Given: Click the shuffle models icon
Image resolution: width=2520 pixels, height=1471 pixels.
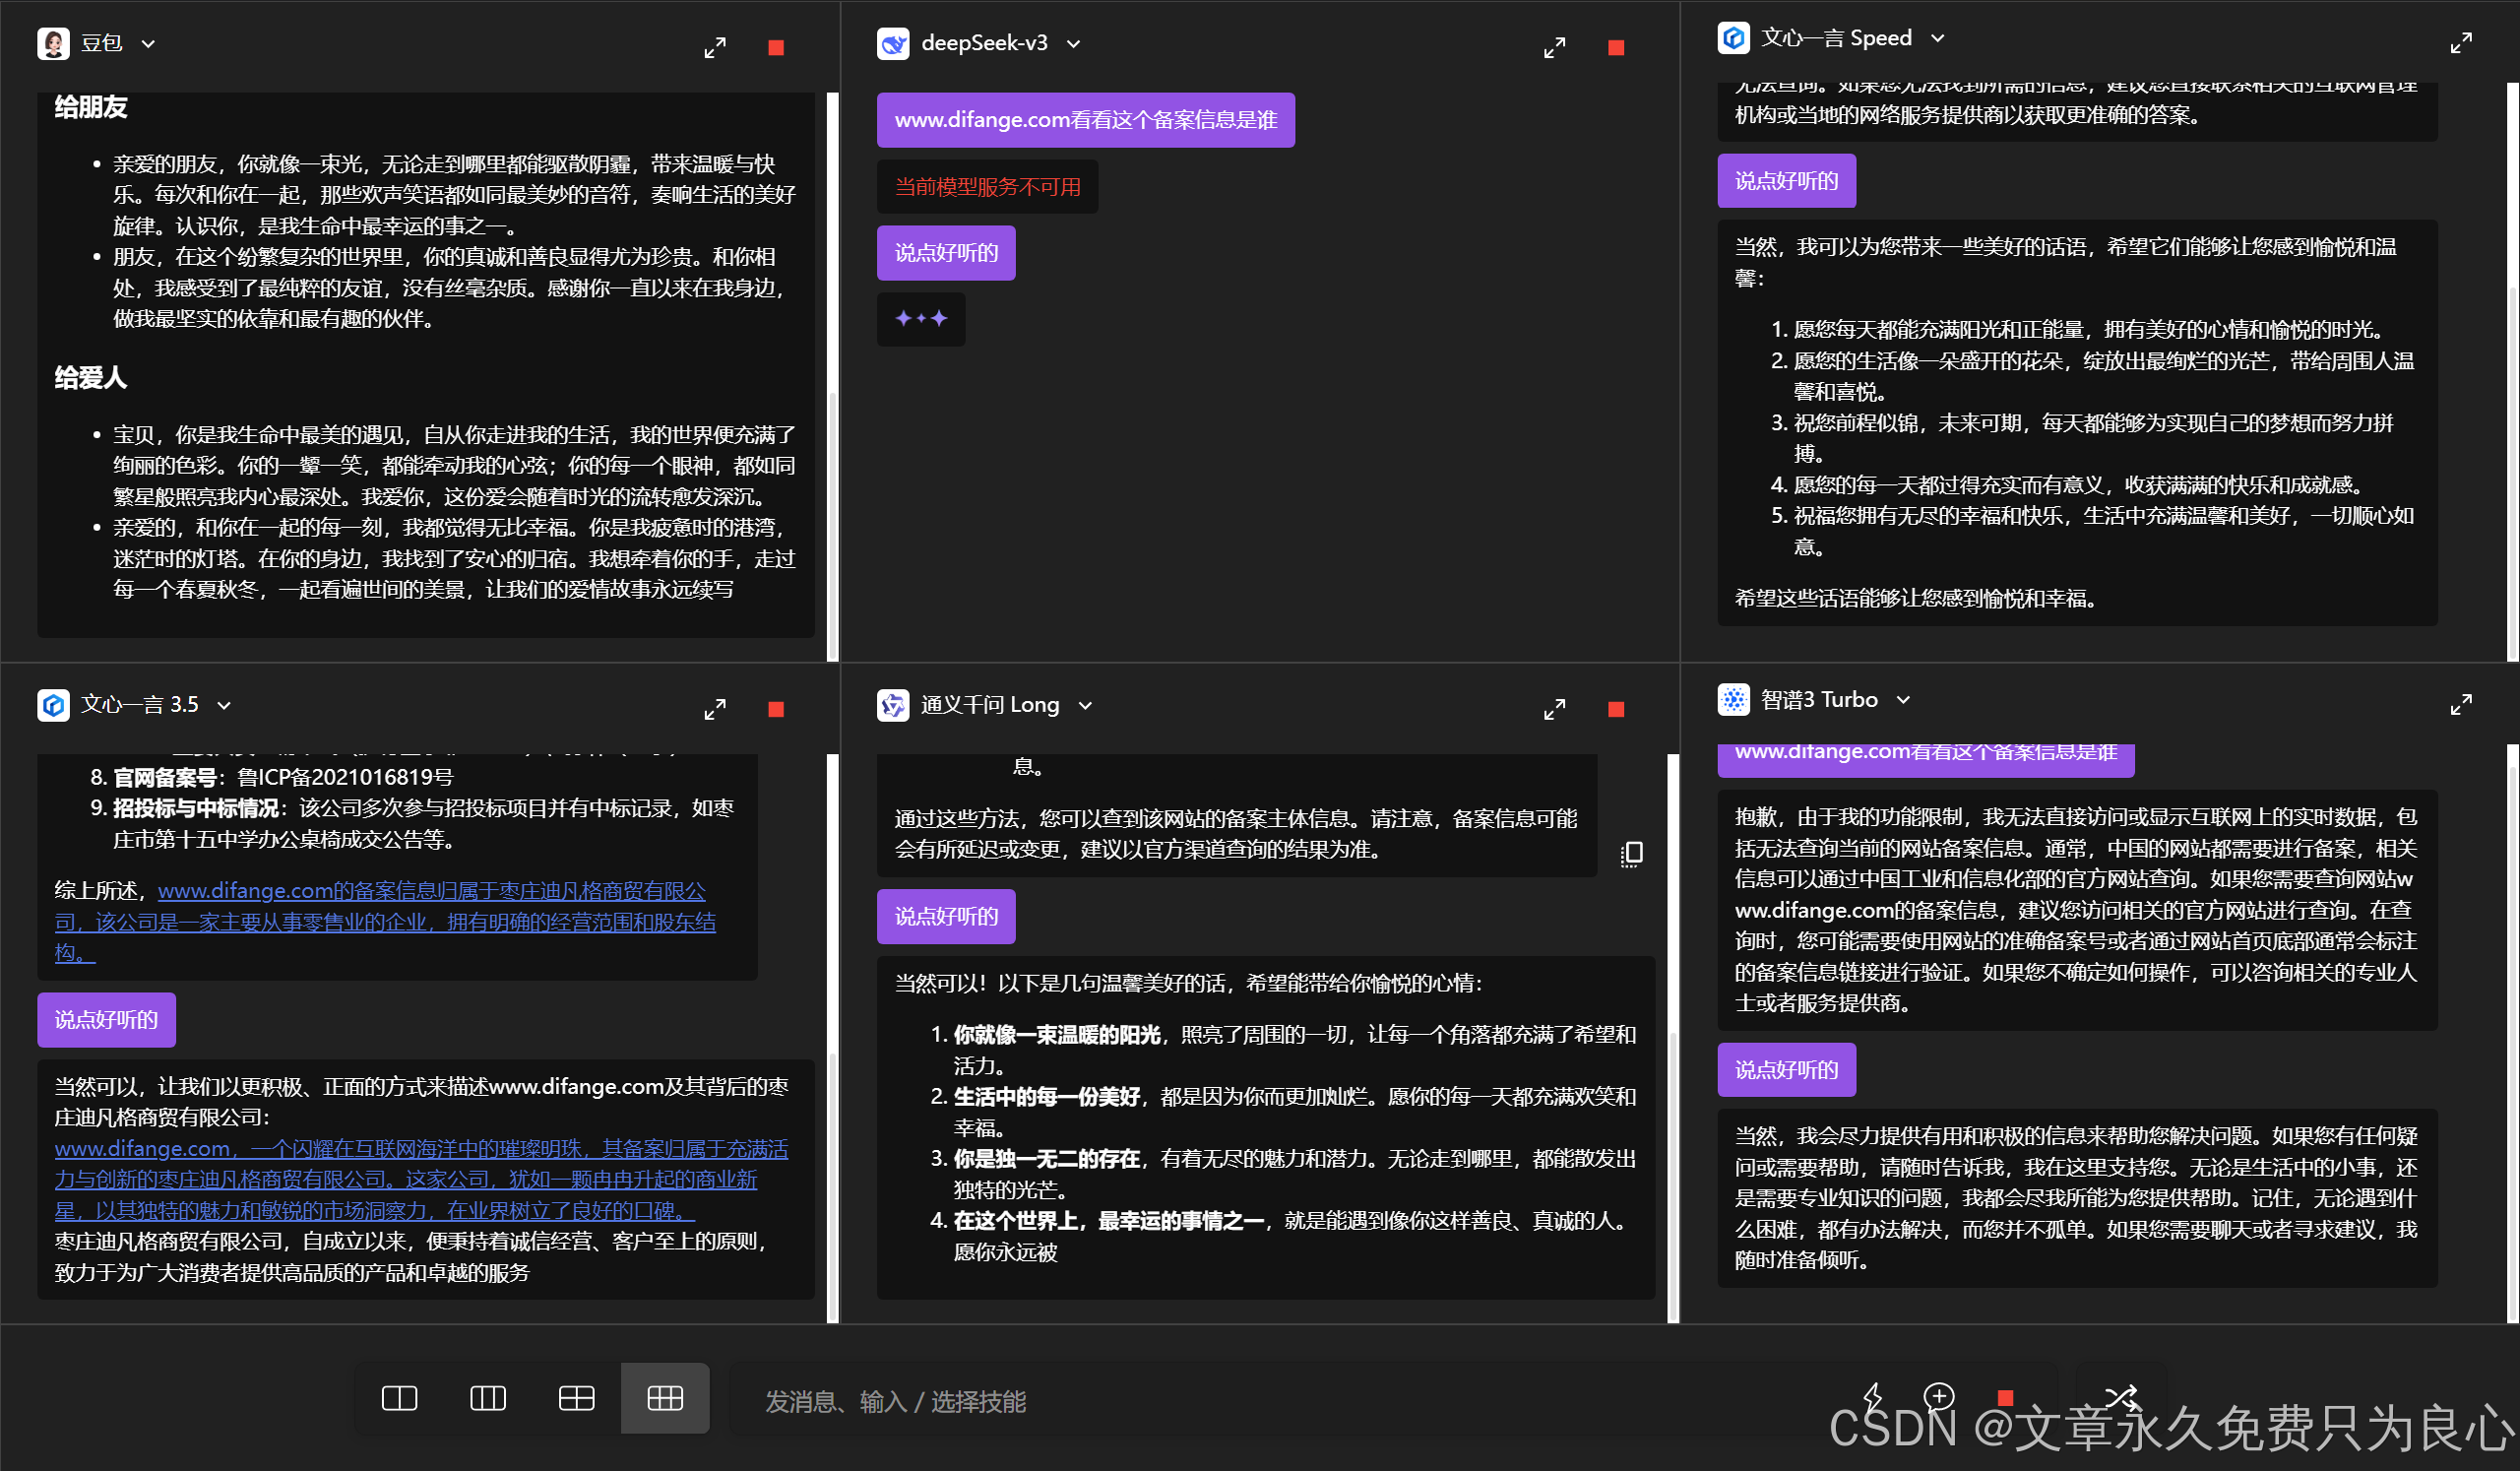Looking at the screenshot, I should point(2121,1396).
